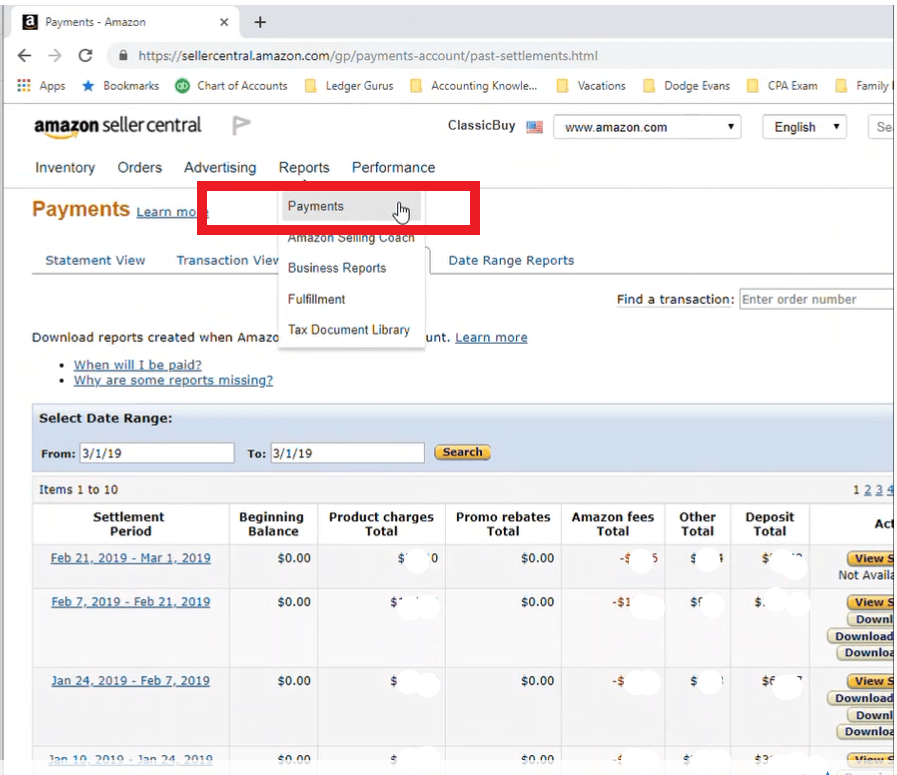Click the To date field

tap(347, 454)
